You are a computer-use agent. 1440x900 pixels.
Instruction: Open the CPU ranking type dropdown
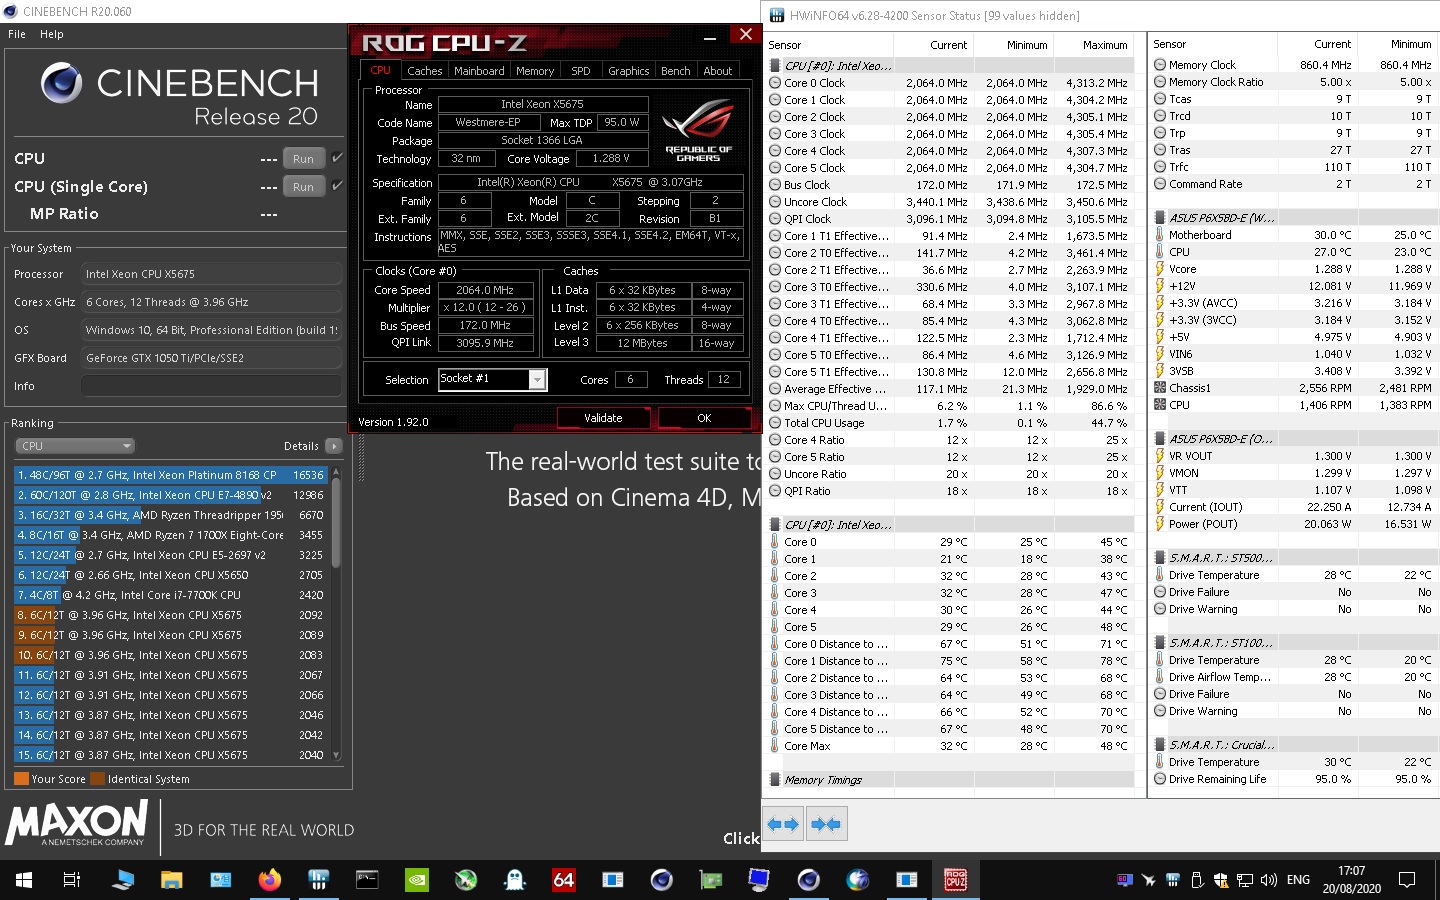click(x=75, y=446)
